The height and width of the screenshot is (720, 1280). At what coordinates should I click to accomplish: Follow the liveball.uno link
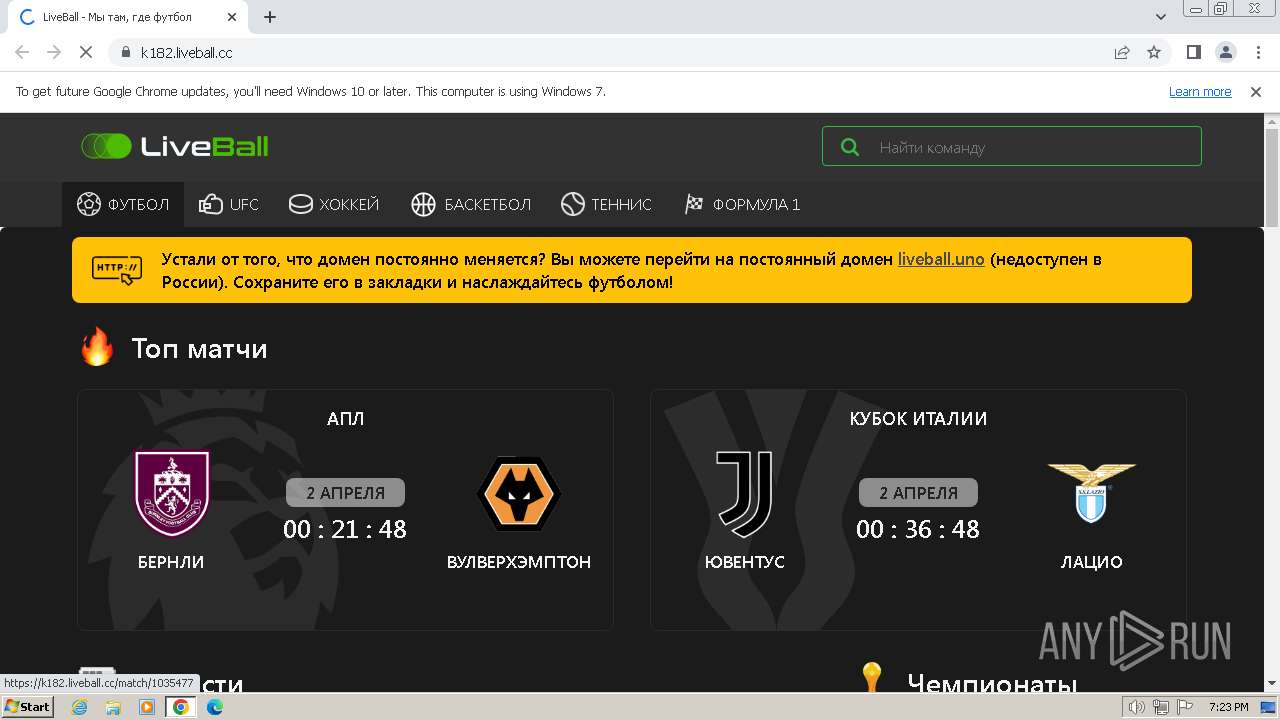(x=941, y=259)
